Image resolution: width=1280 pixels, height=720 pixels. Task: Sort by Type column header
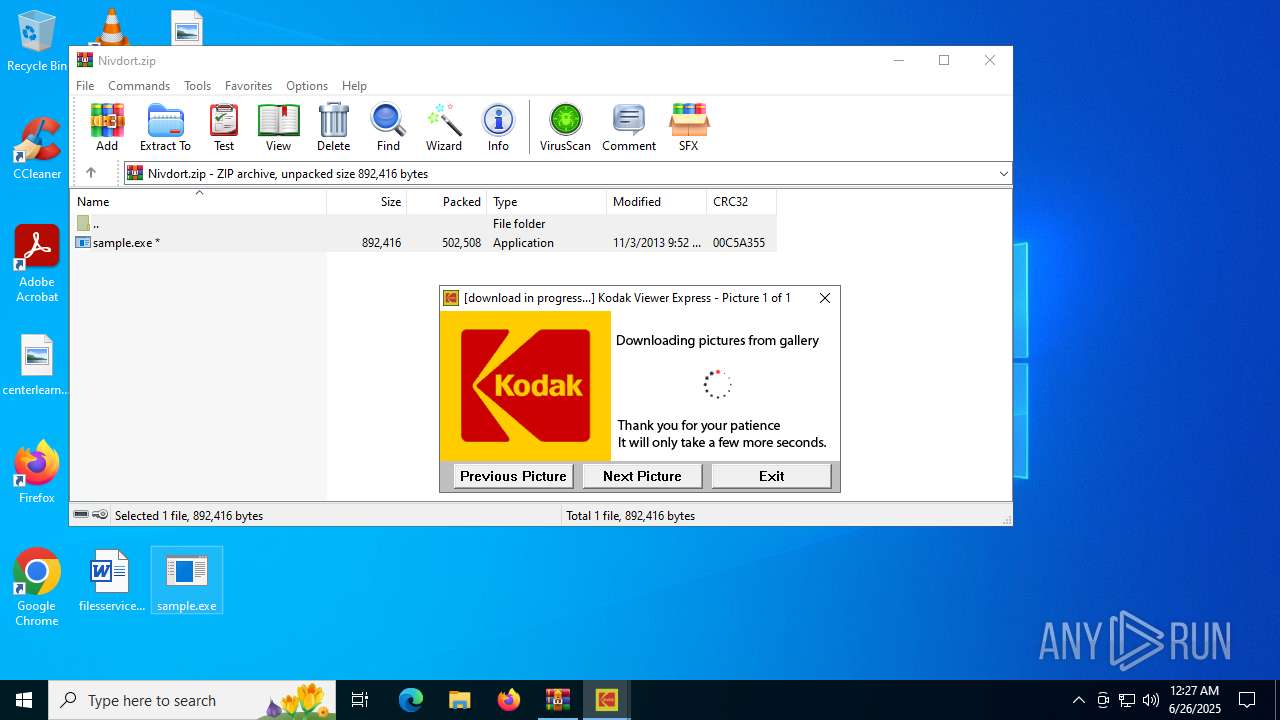[547, 202]
